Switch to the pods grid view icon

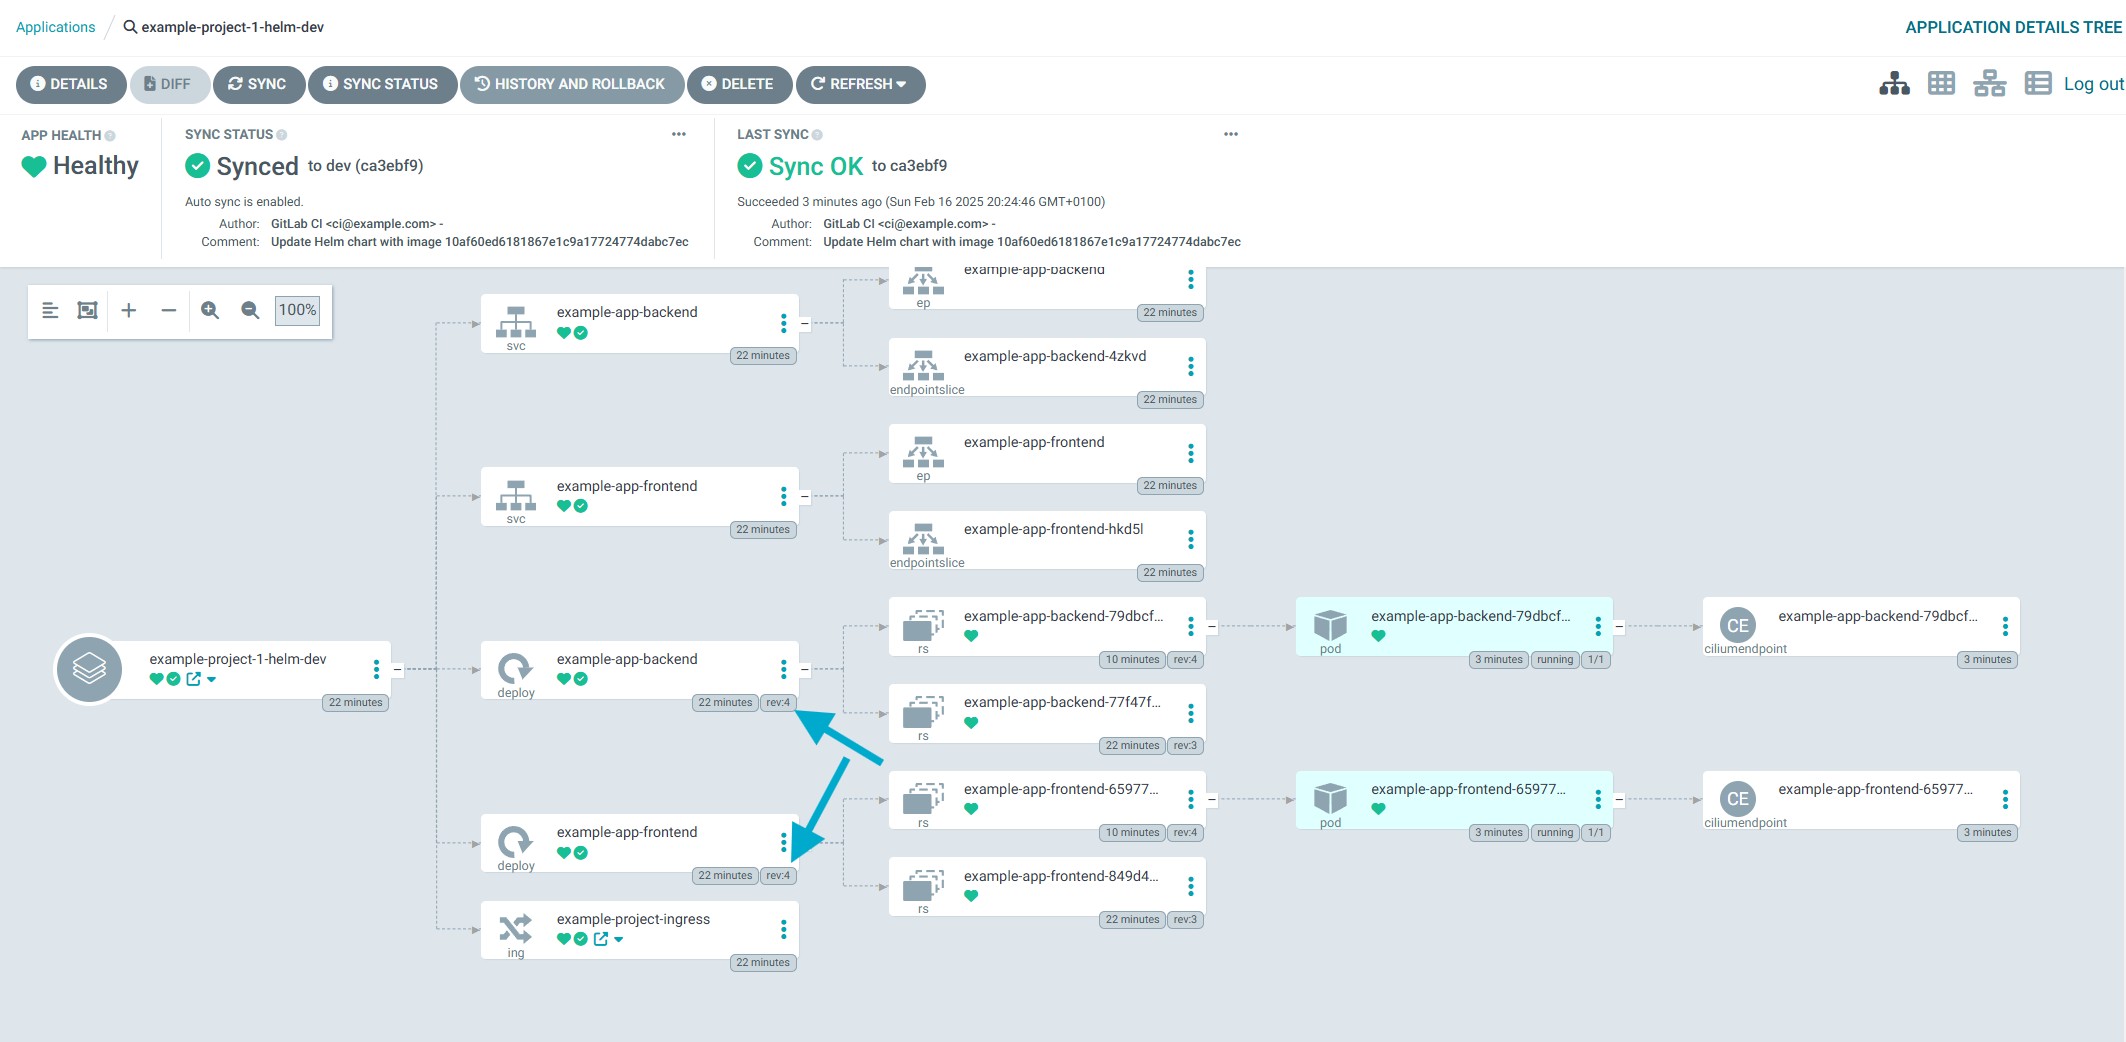(x=1941, y=84)
